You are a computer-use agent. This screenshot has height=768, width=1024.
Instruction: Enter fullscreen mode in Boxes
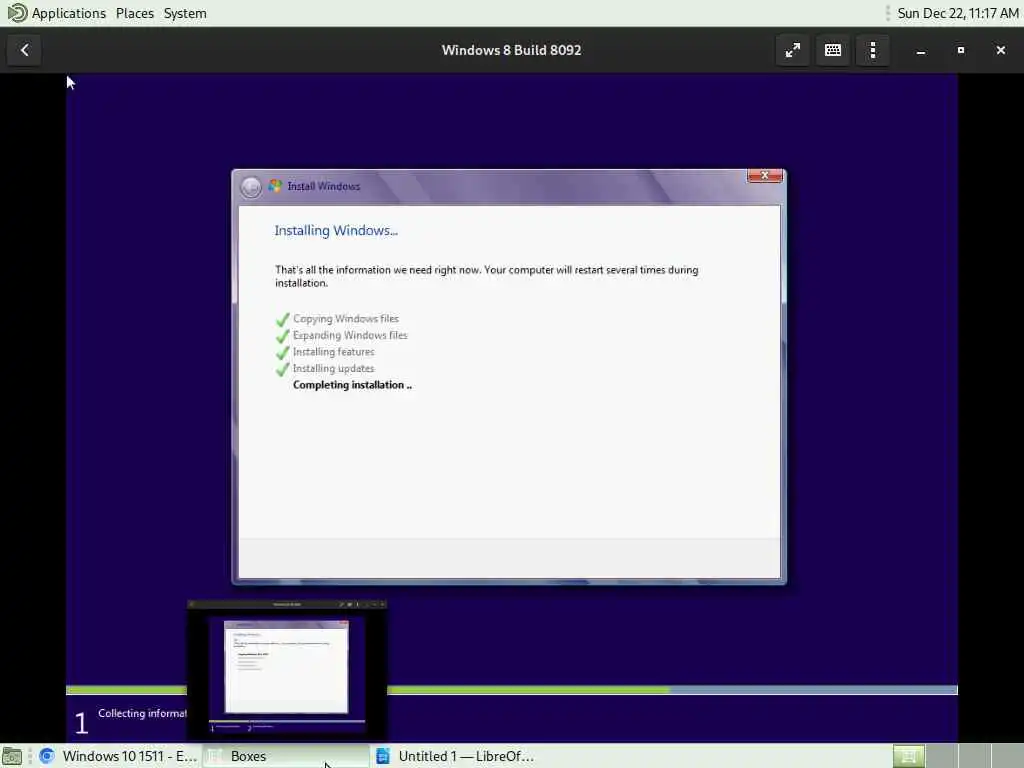coord(793,50)
